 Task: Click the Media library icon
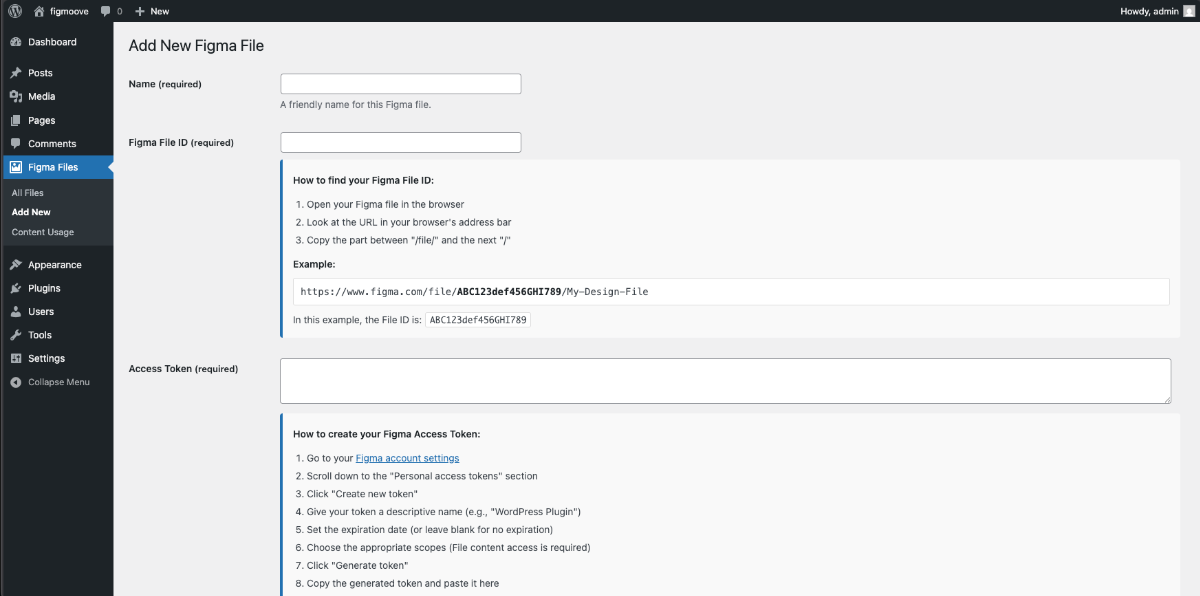coord(16,97)
